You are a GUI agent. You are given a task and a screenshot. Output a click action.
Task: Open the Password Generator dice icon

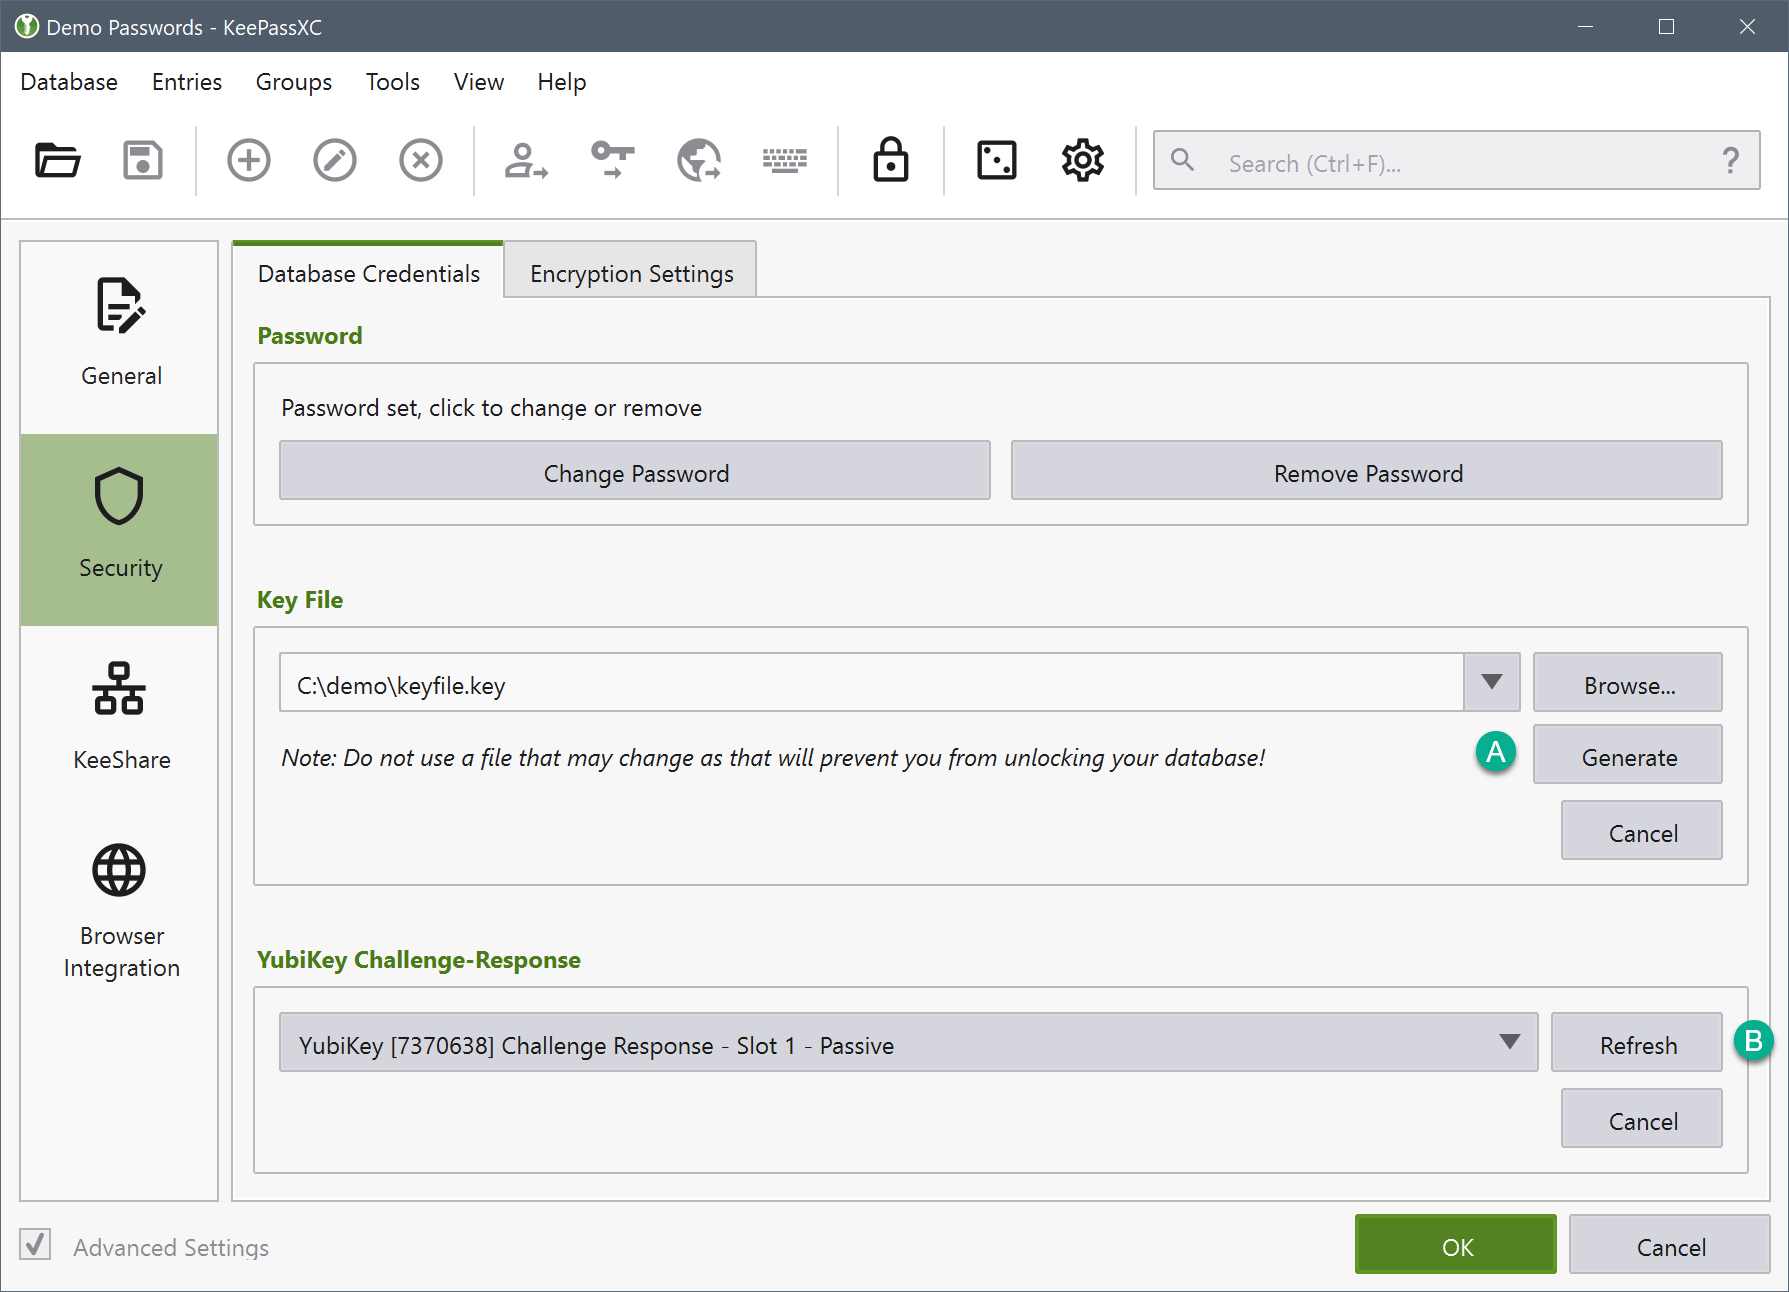click(x=996, y=160)
